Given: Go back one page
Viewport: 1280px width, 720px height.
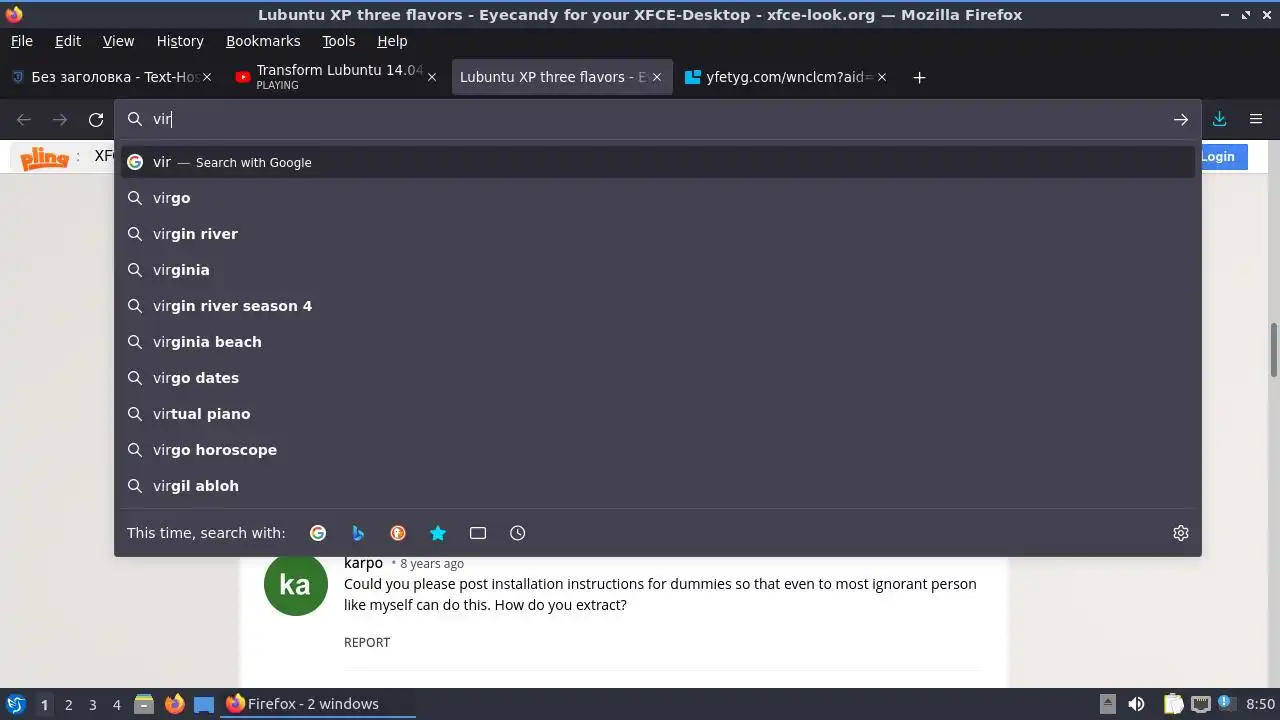Looking at the screenshot, I should [x=24, y=119].
